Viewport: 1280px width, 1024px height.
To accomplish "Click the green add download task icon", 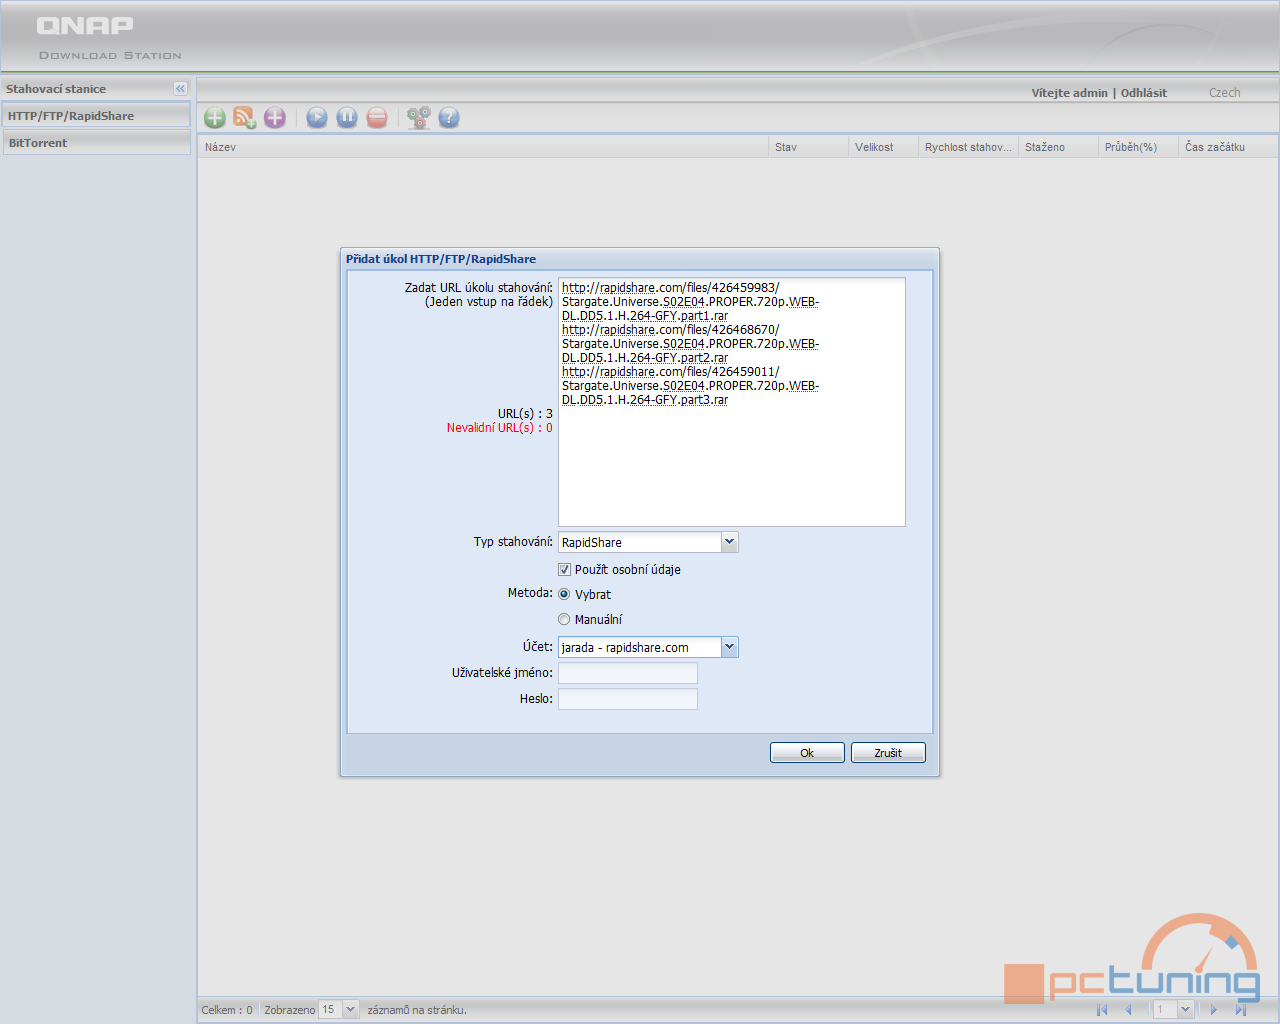I will [215, 118].
